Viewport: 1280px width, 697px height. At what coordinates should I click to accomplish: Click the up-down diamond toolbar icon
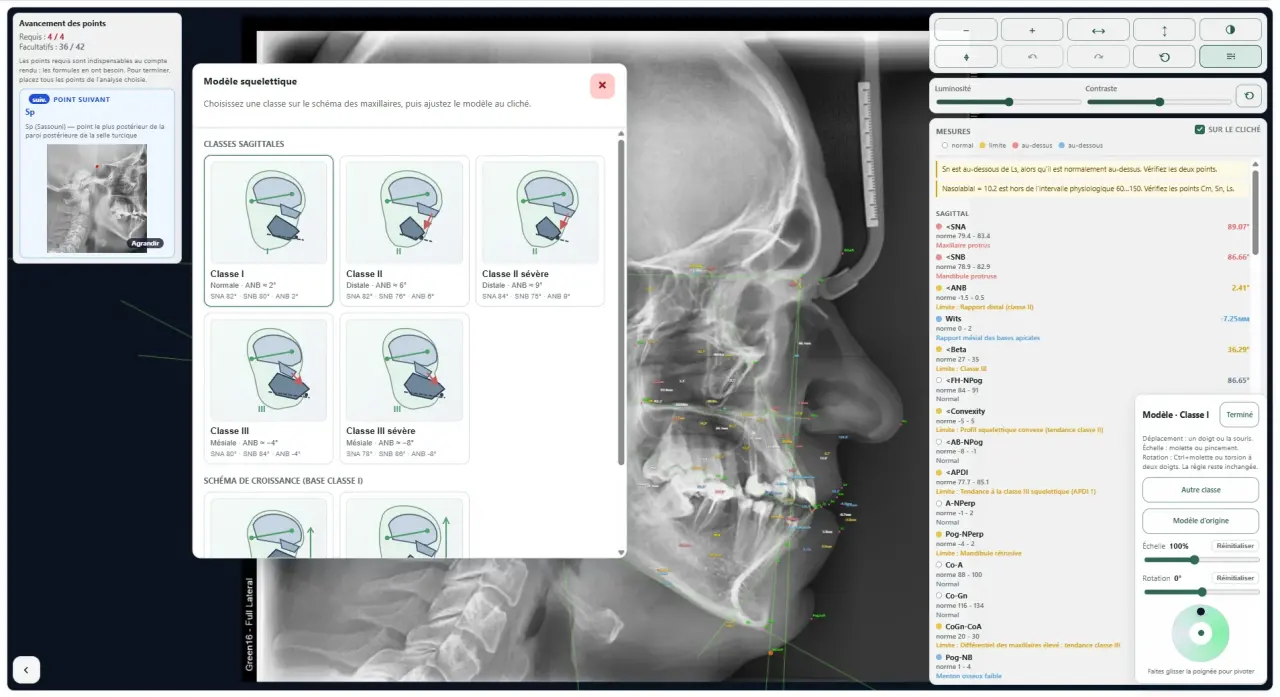tap(966, 57)
